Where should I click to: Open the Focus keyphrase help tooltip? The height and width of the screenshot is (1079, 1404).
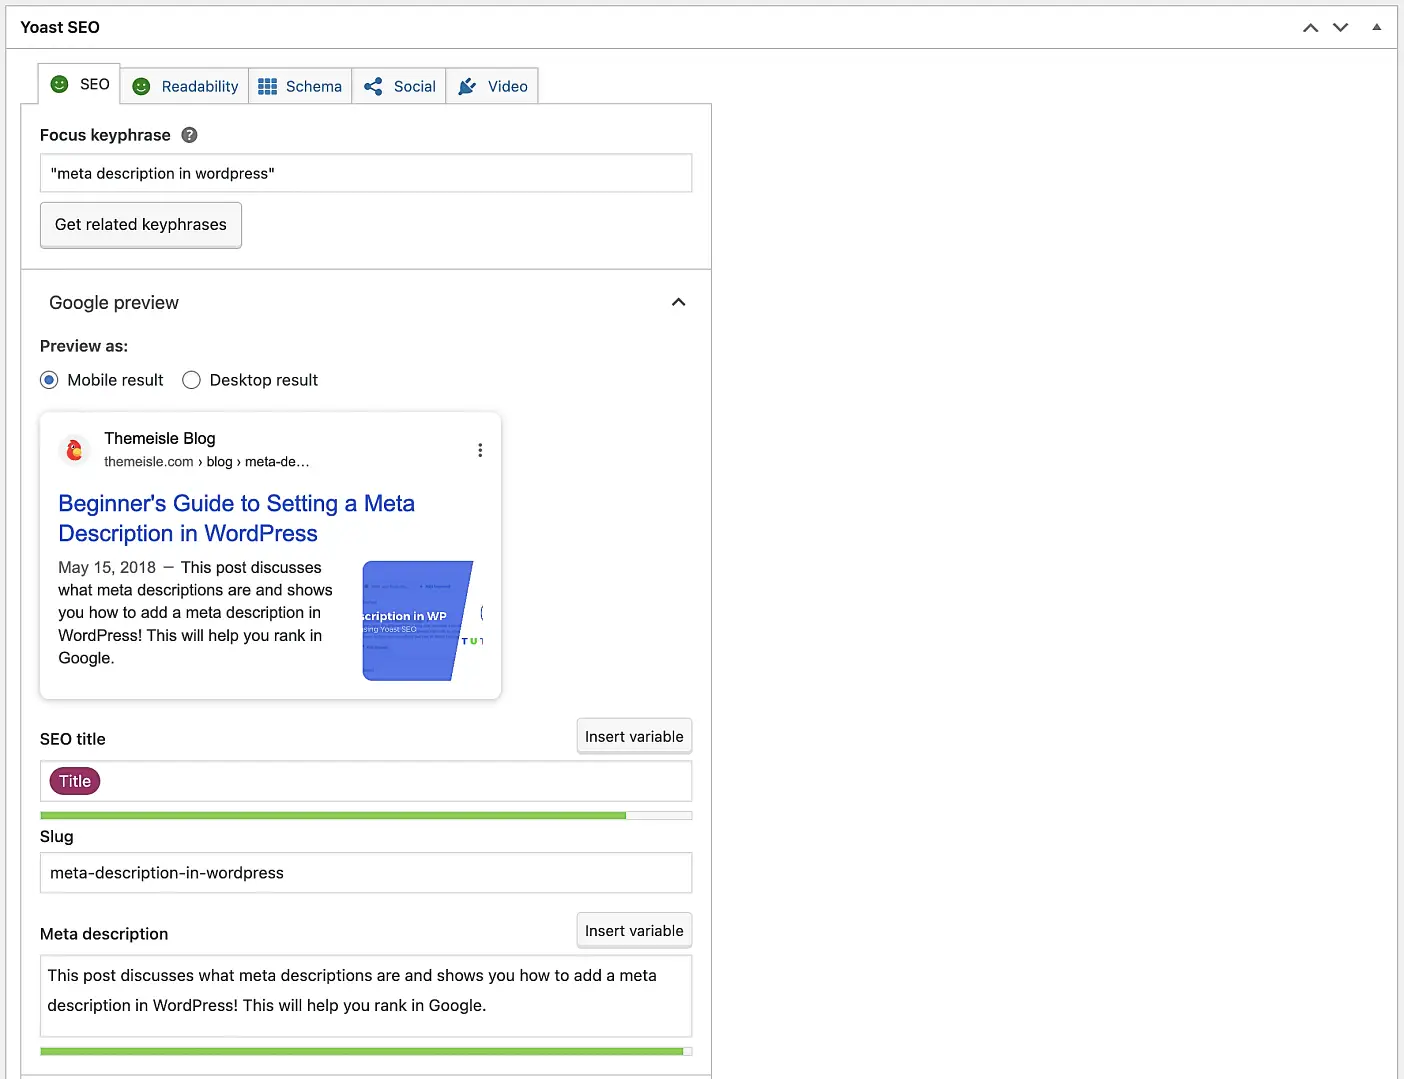[189, 134]
